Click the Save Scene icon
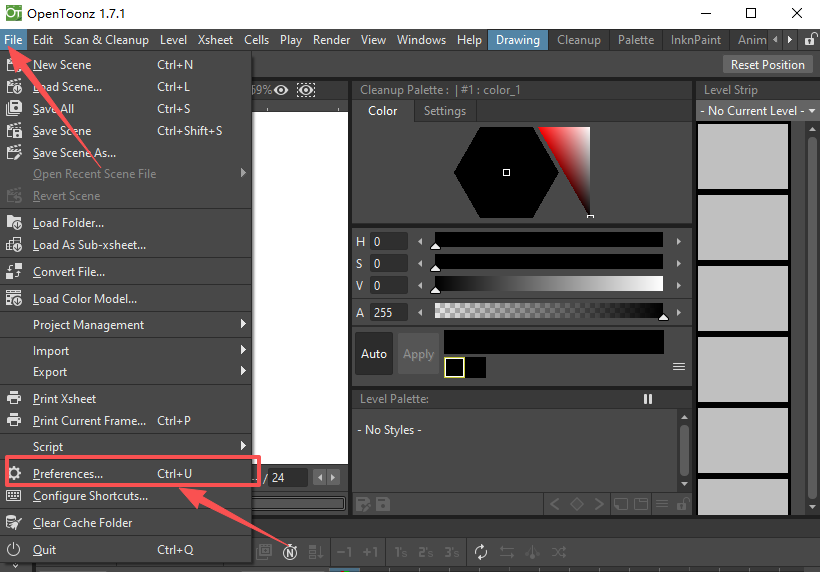 14,130
